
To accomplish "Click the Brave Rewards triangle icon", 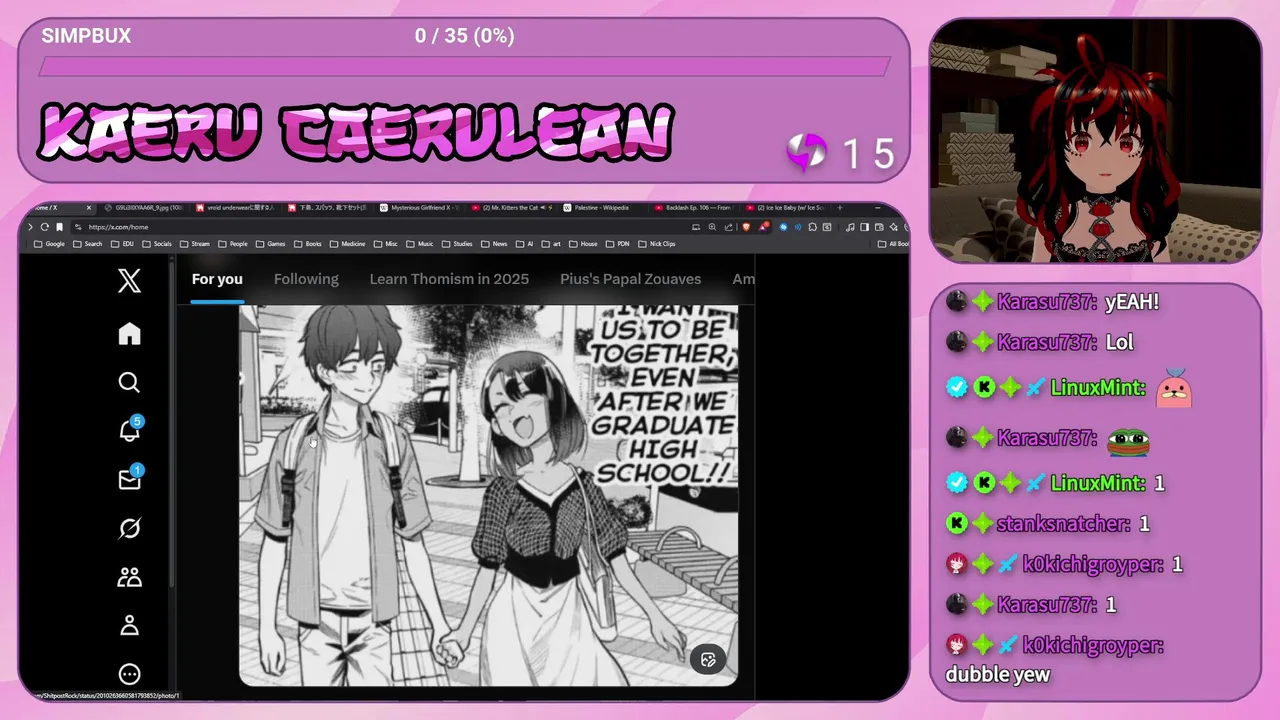I will [x=764, y=227].
